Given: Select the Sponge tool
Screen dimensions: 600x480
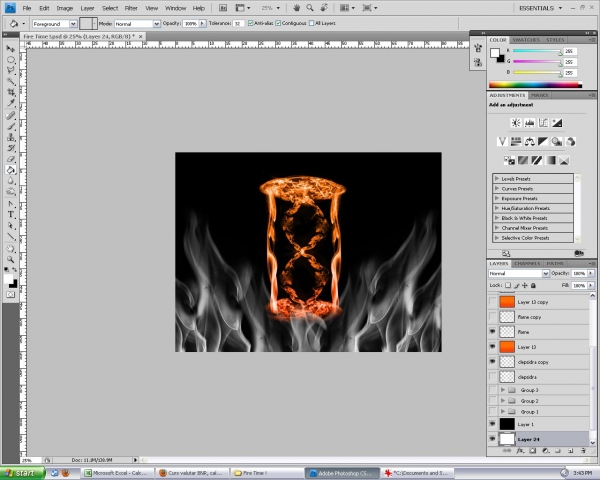Looking at the screenshot, I should pyautogui.click(x=10, y=191).
